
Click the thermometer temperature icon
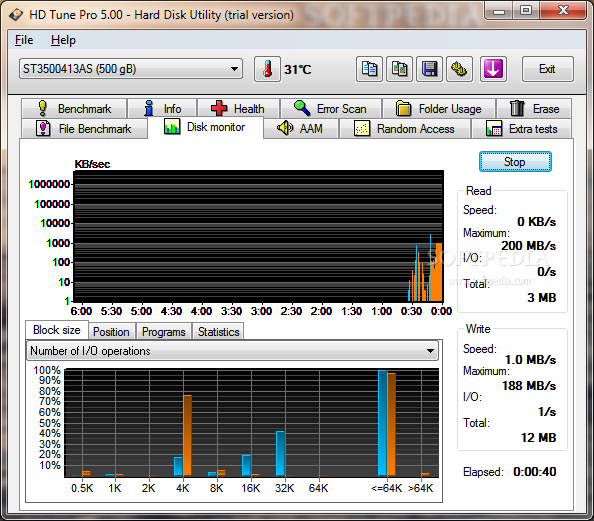coord(267,69)
